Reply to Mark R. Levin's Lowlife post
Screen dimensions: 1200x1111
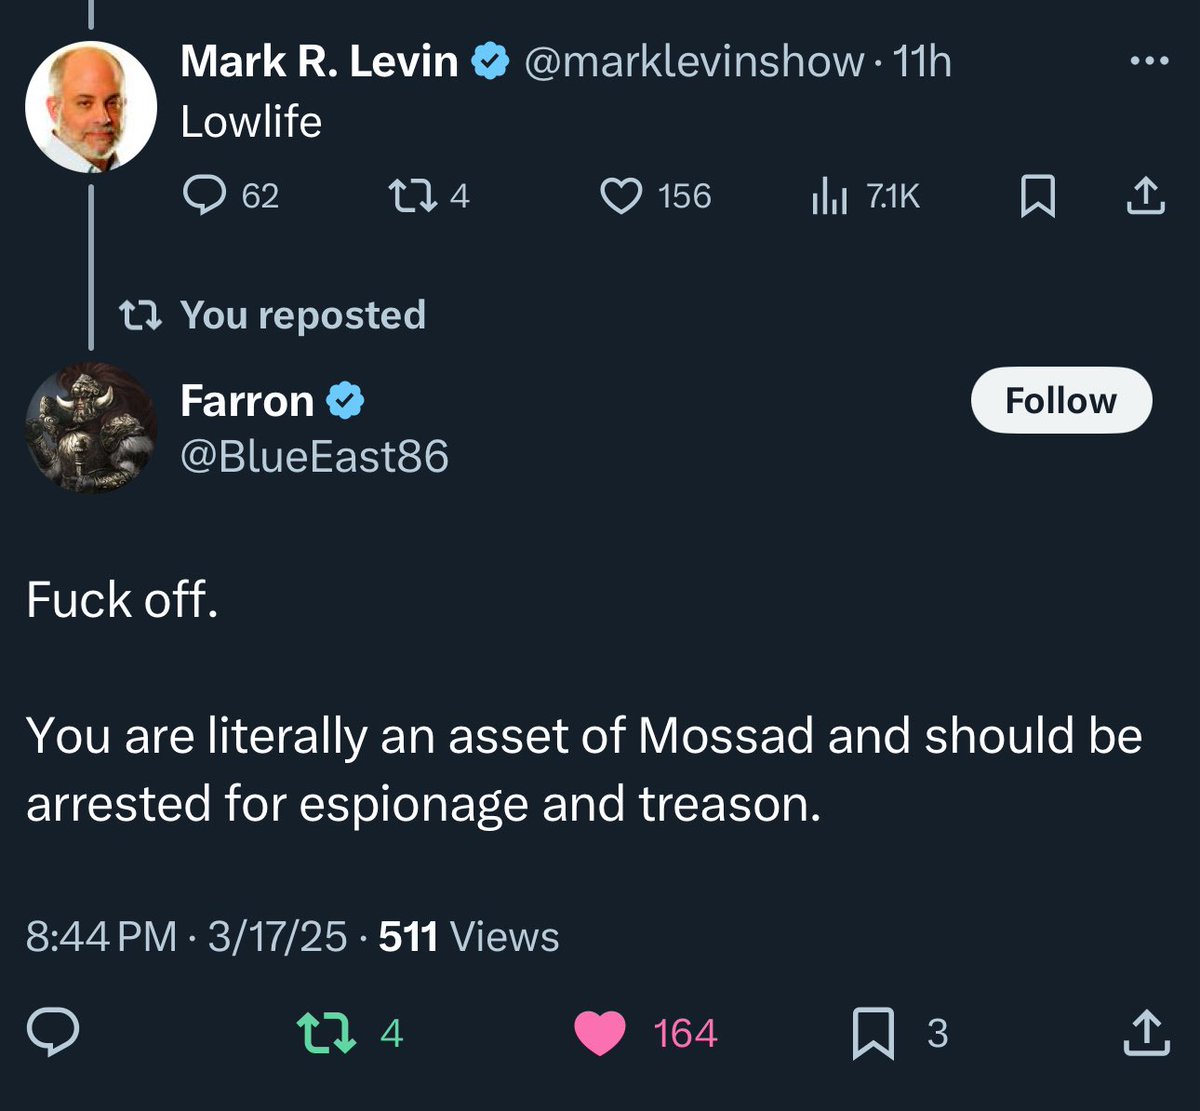(x=205, y=196)
